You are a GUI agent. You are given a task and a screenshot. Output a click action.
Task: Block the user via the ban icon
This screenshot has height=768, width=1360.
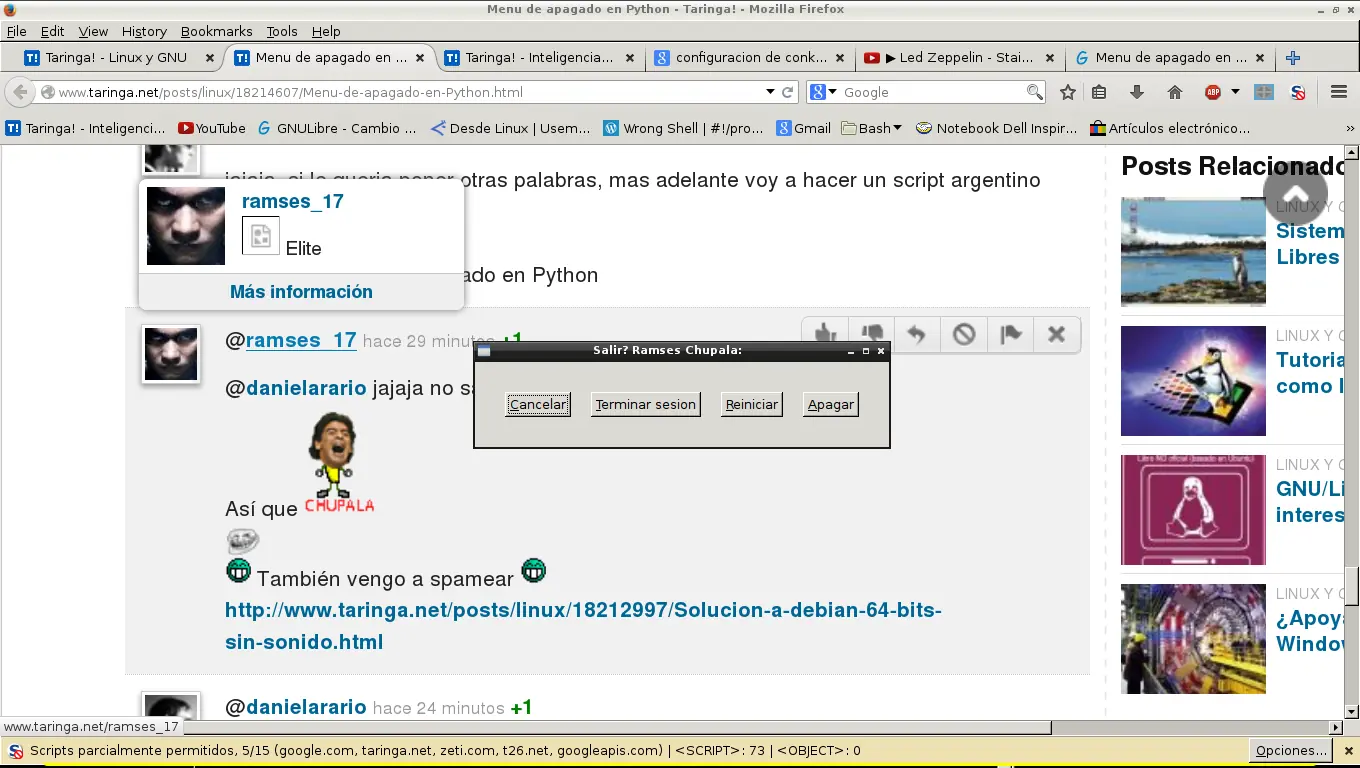[x=964, y=334]
